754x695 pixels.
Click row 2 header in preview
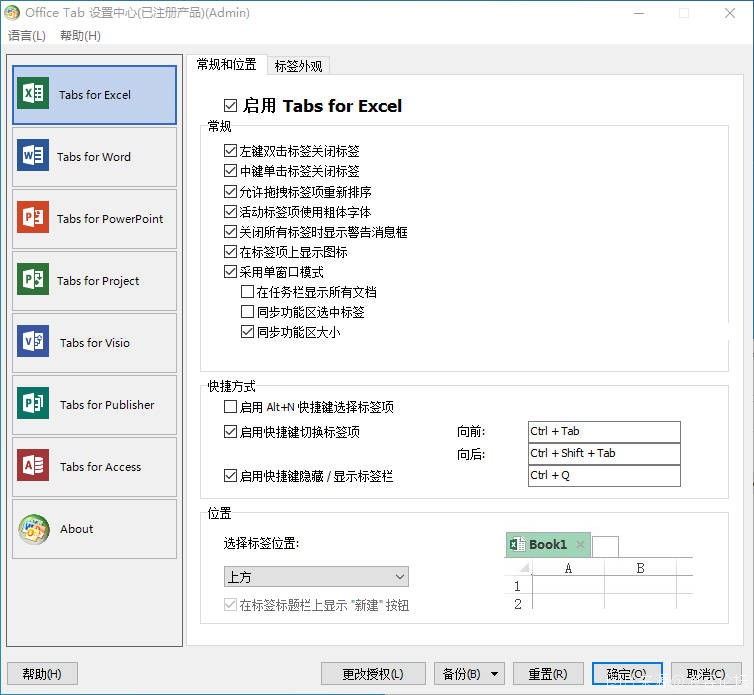(x=517, y=604)
